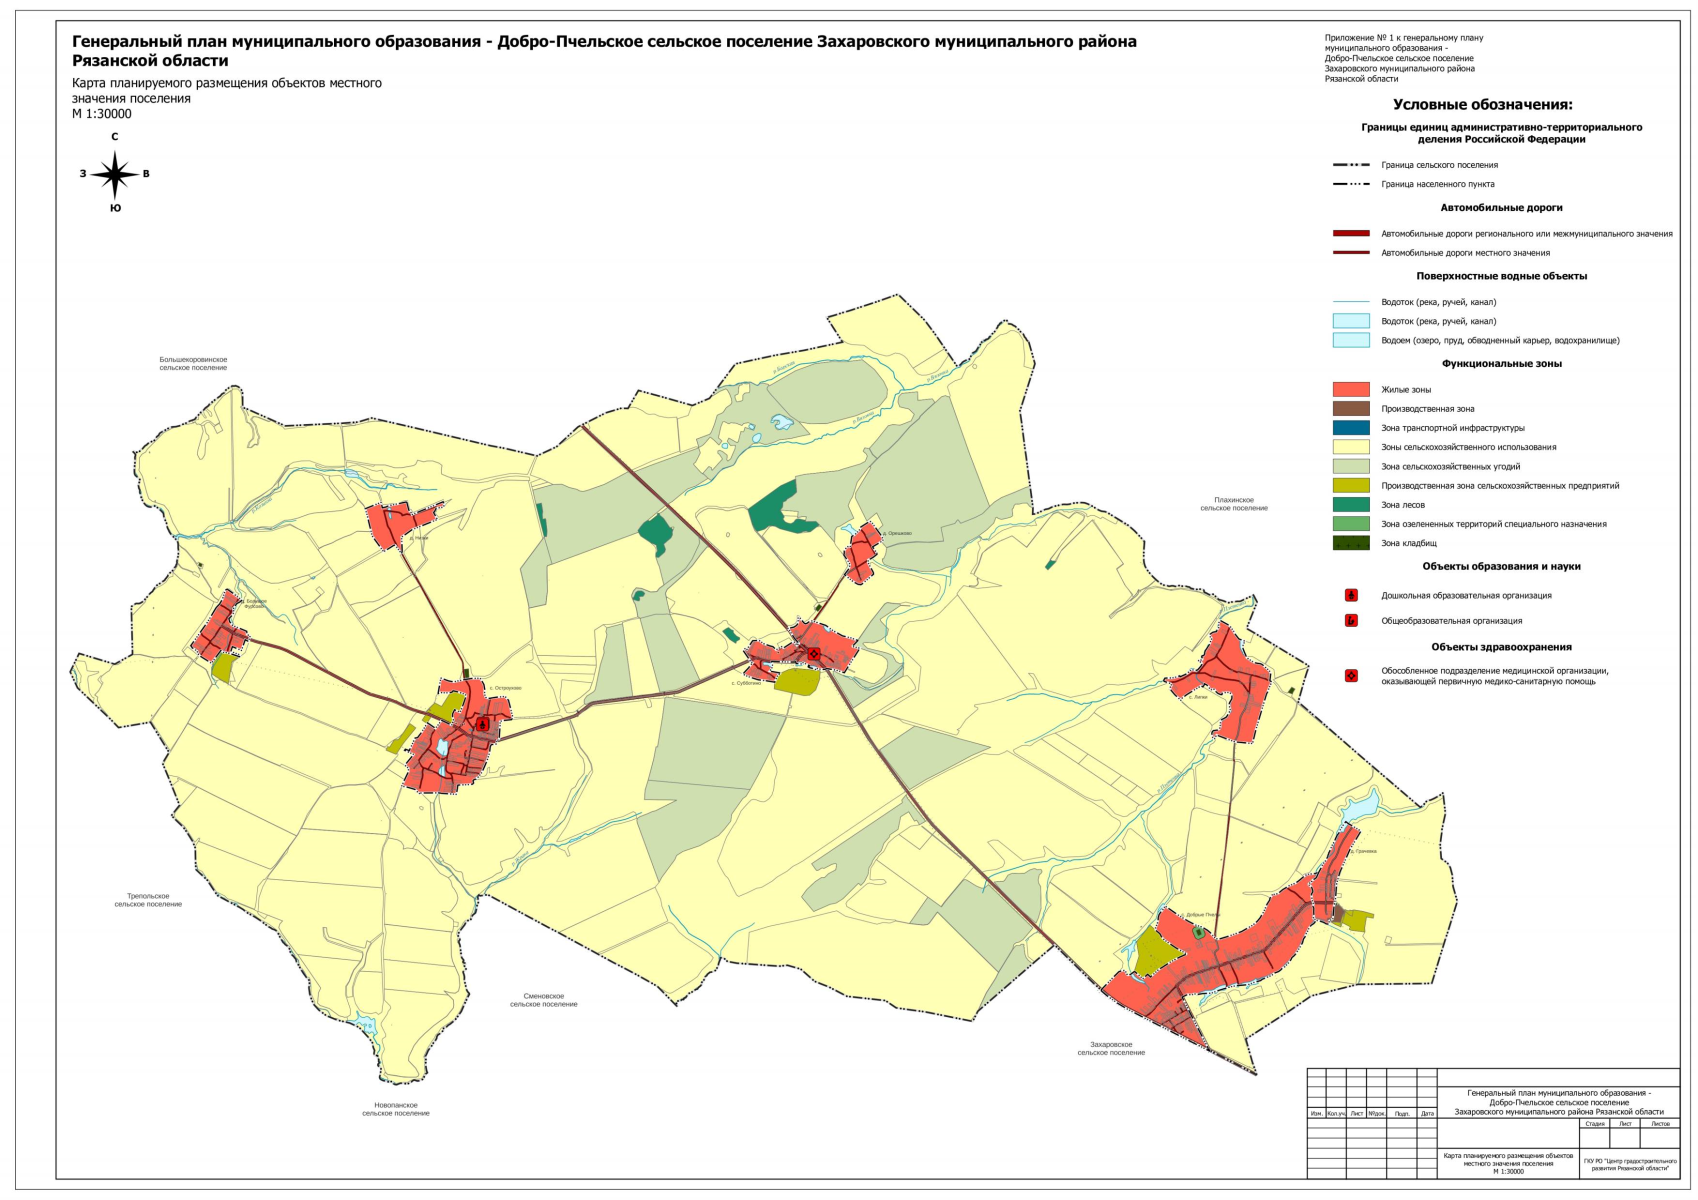Click the Новопанское сельское поселение map label
The height and width of the screenshot is (1200, 1698).
coord(396,1109)
